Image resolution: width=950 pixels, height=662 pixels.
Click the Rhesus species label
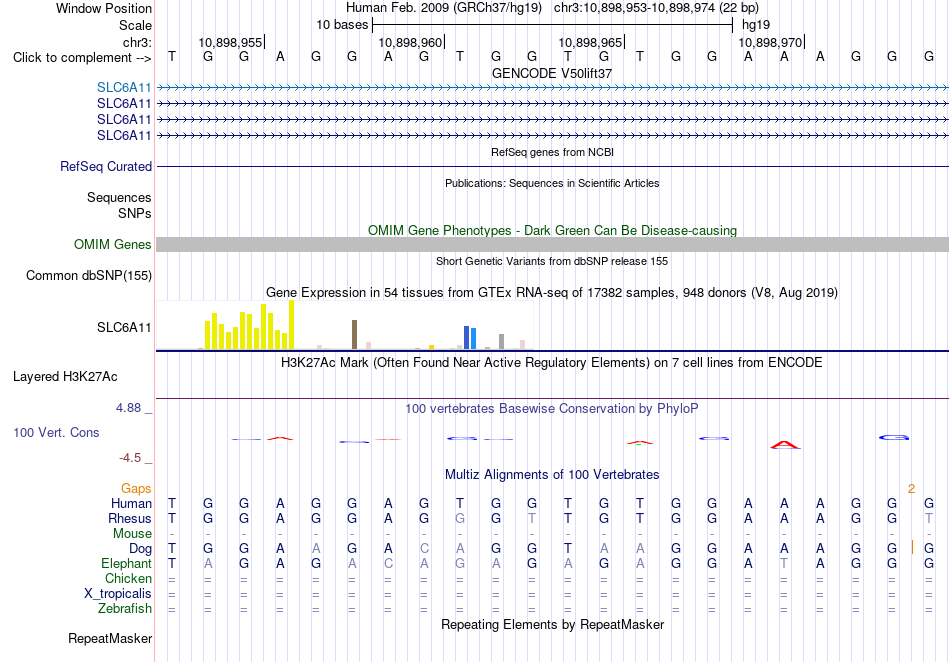tap(130, 518)
